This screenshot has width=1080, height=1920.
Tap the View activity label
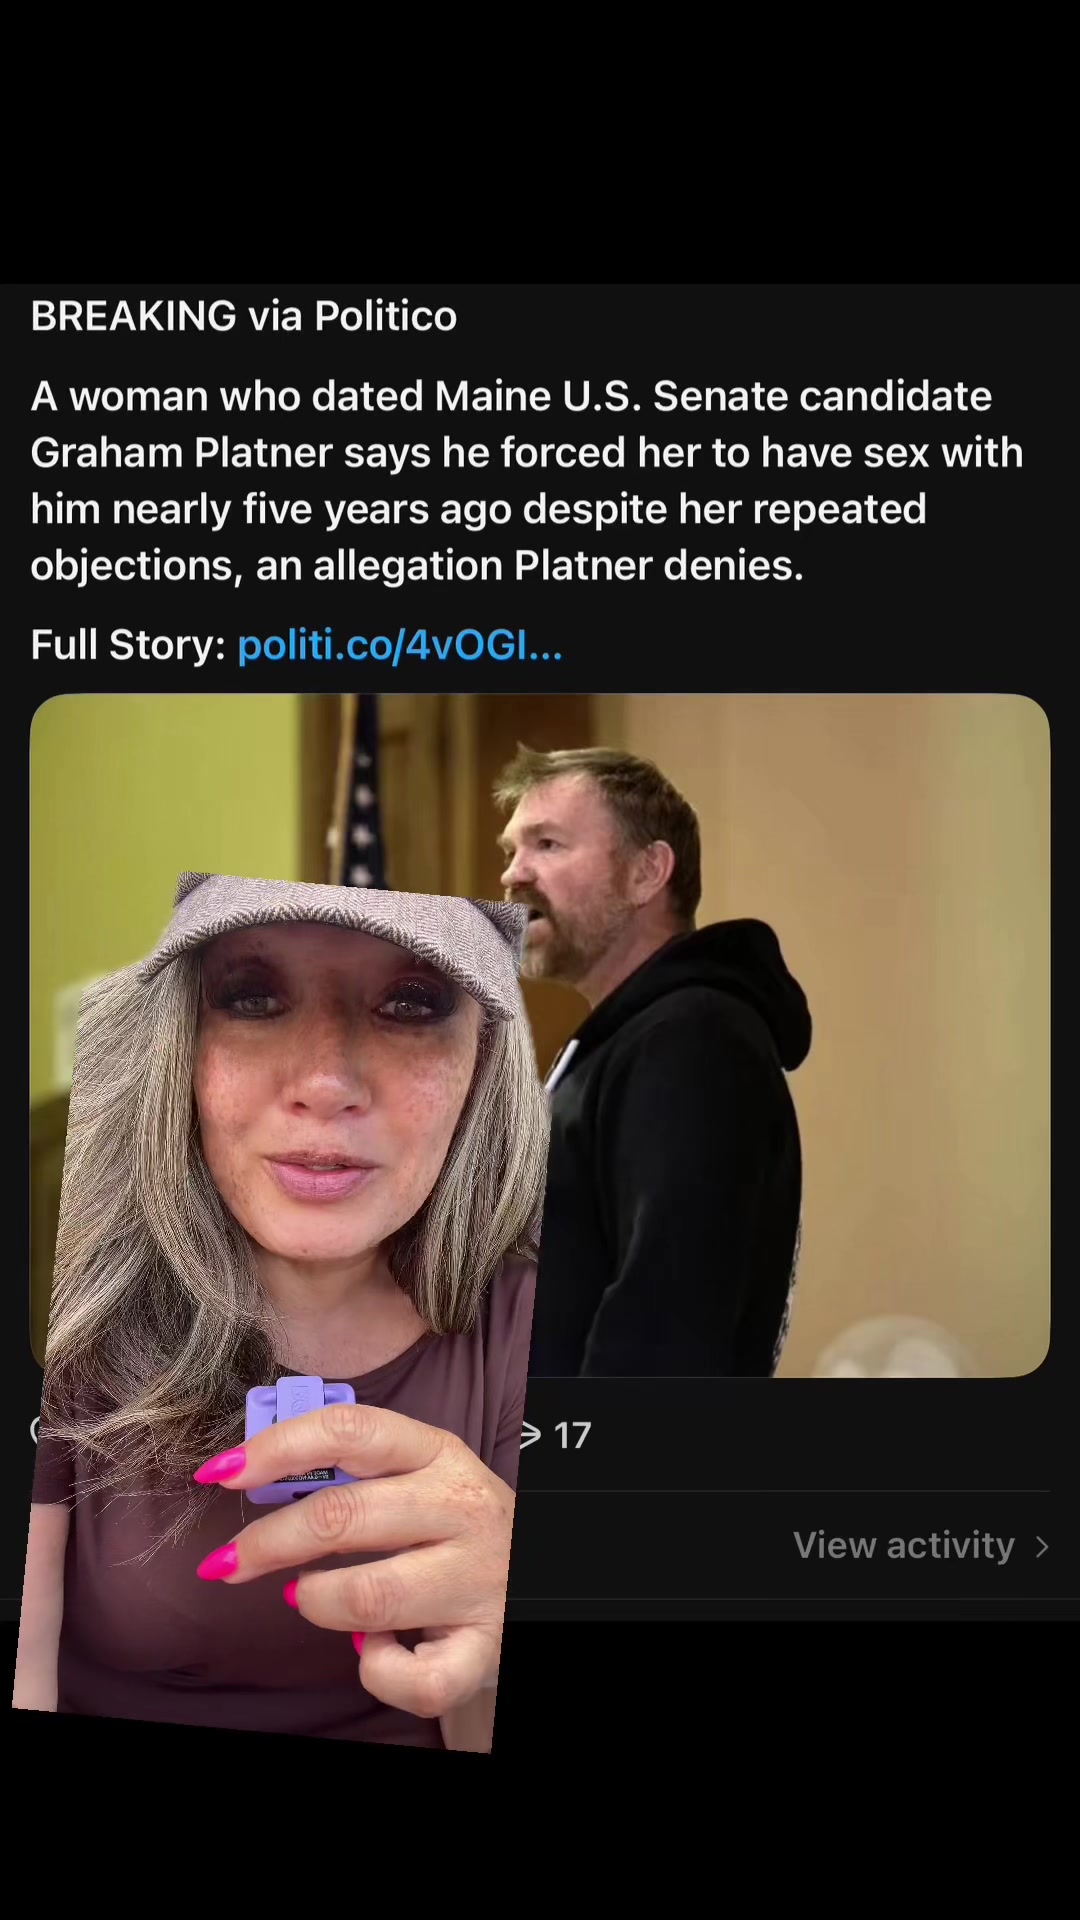tap(904, 1545)
